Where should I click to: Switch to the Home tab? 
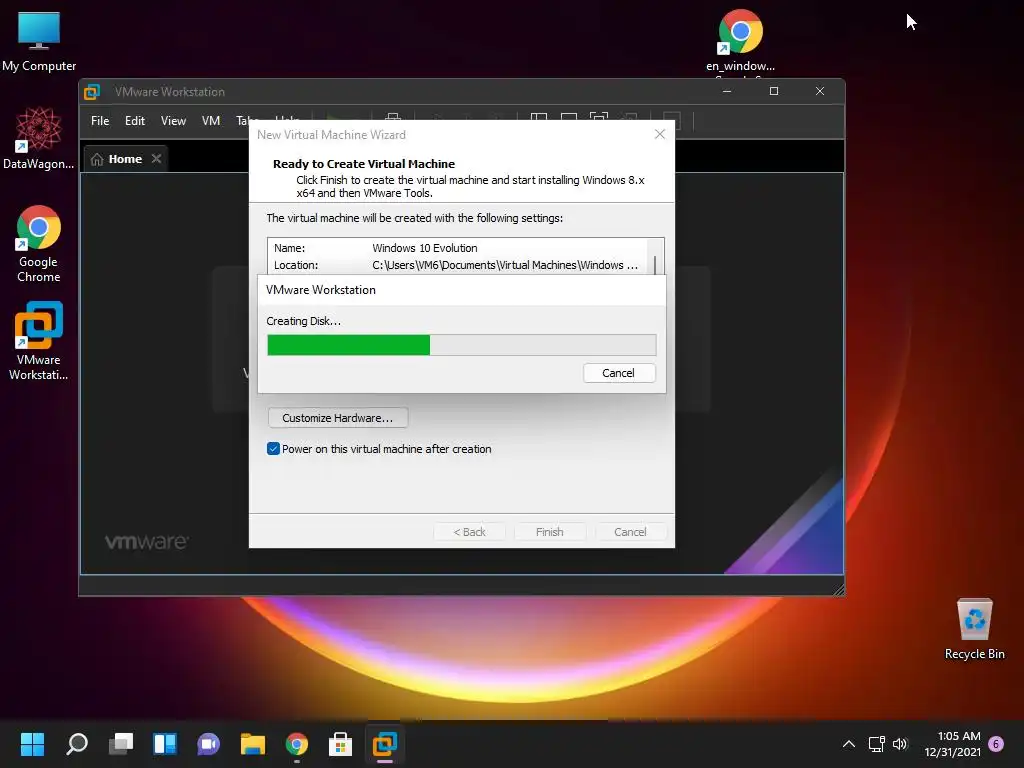pyautogui.click(x=125, y=159)
